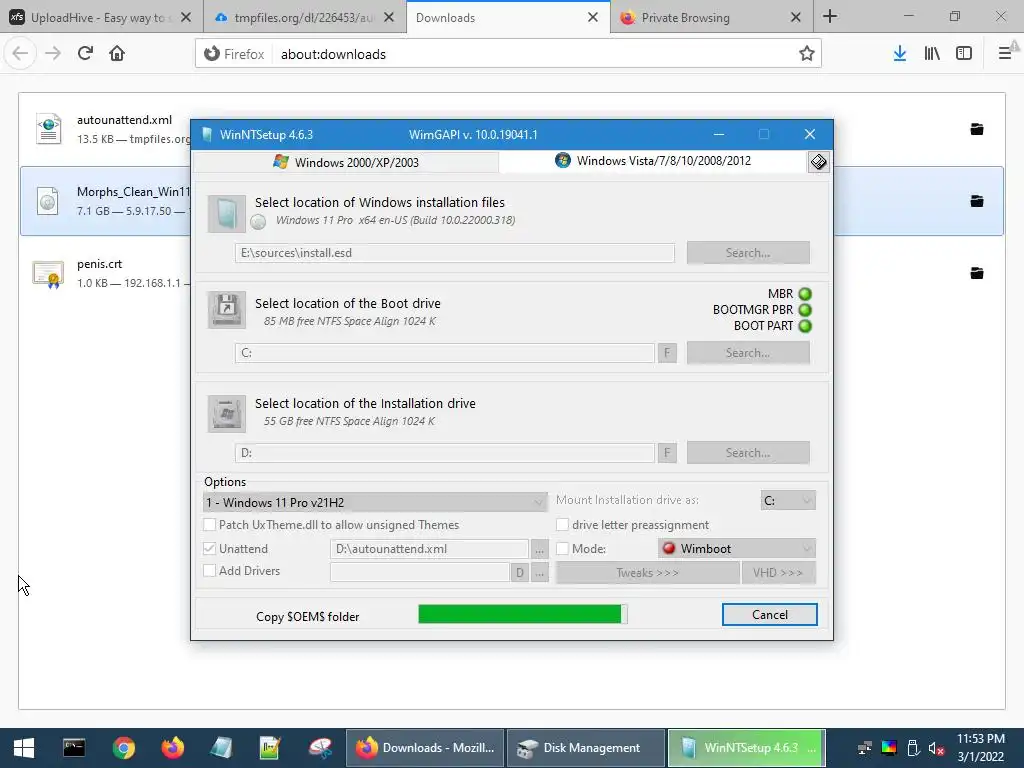Enable the Mode checkbox
Image resolution: width=1024 pixels, height=768 pixels.
562,549
